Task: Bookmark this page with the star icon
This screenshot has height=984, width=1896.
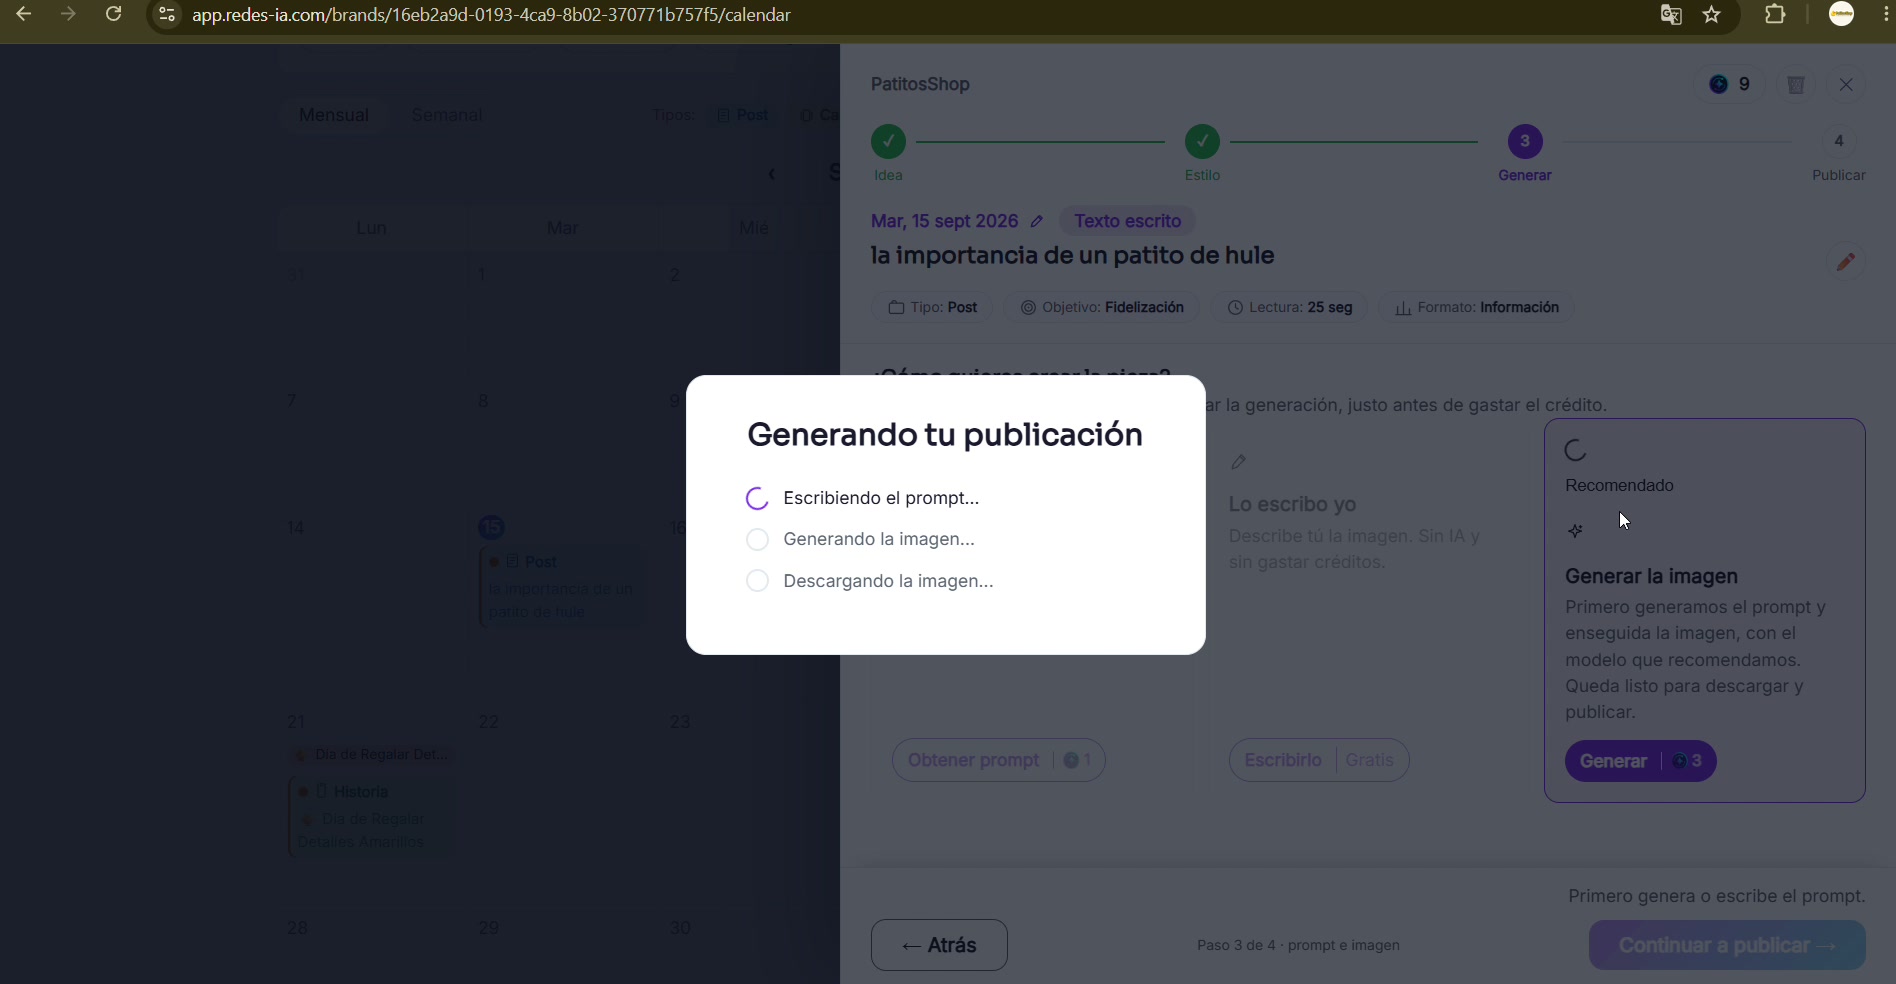Action: (1712, 15)
